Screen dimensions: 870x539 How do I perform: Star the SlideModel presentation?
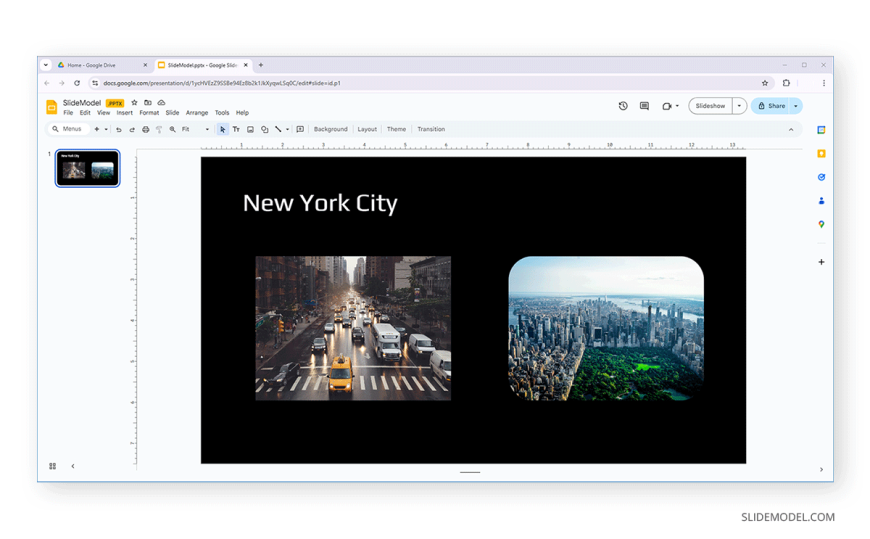click(134, 103)
